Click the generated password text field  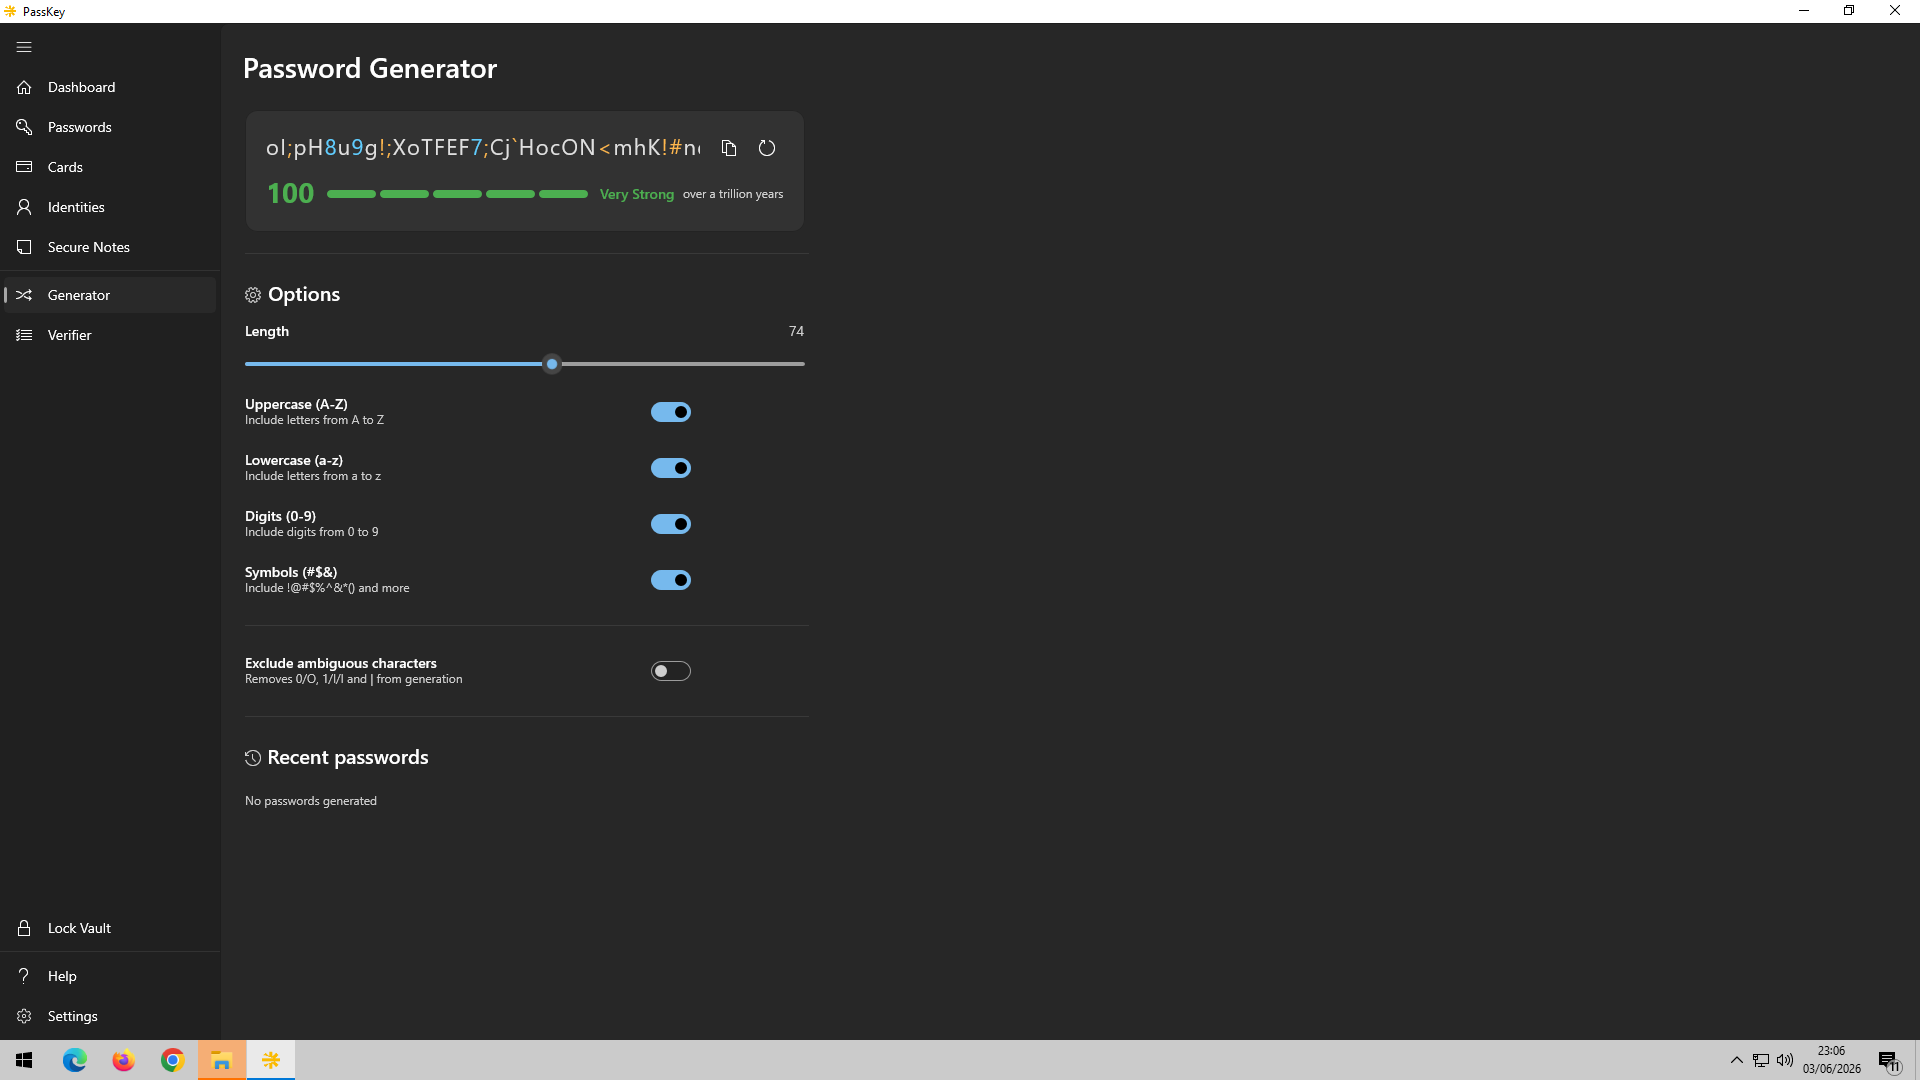coord(483,148)
